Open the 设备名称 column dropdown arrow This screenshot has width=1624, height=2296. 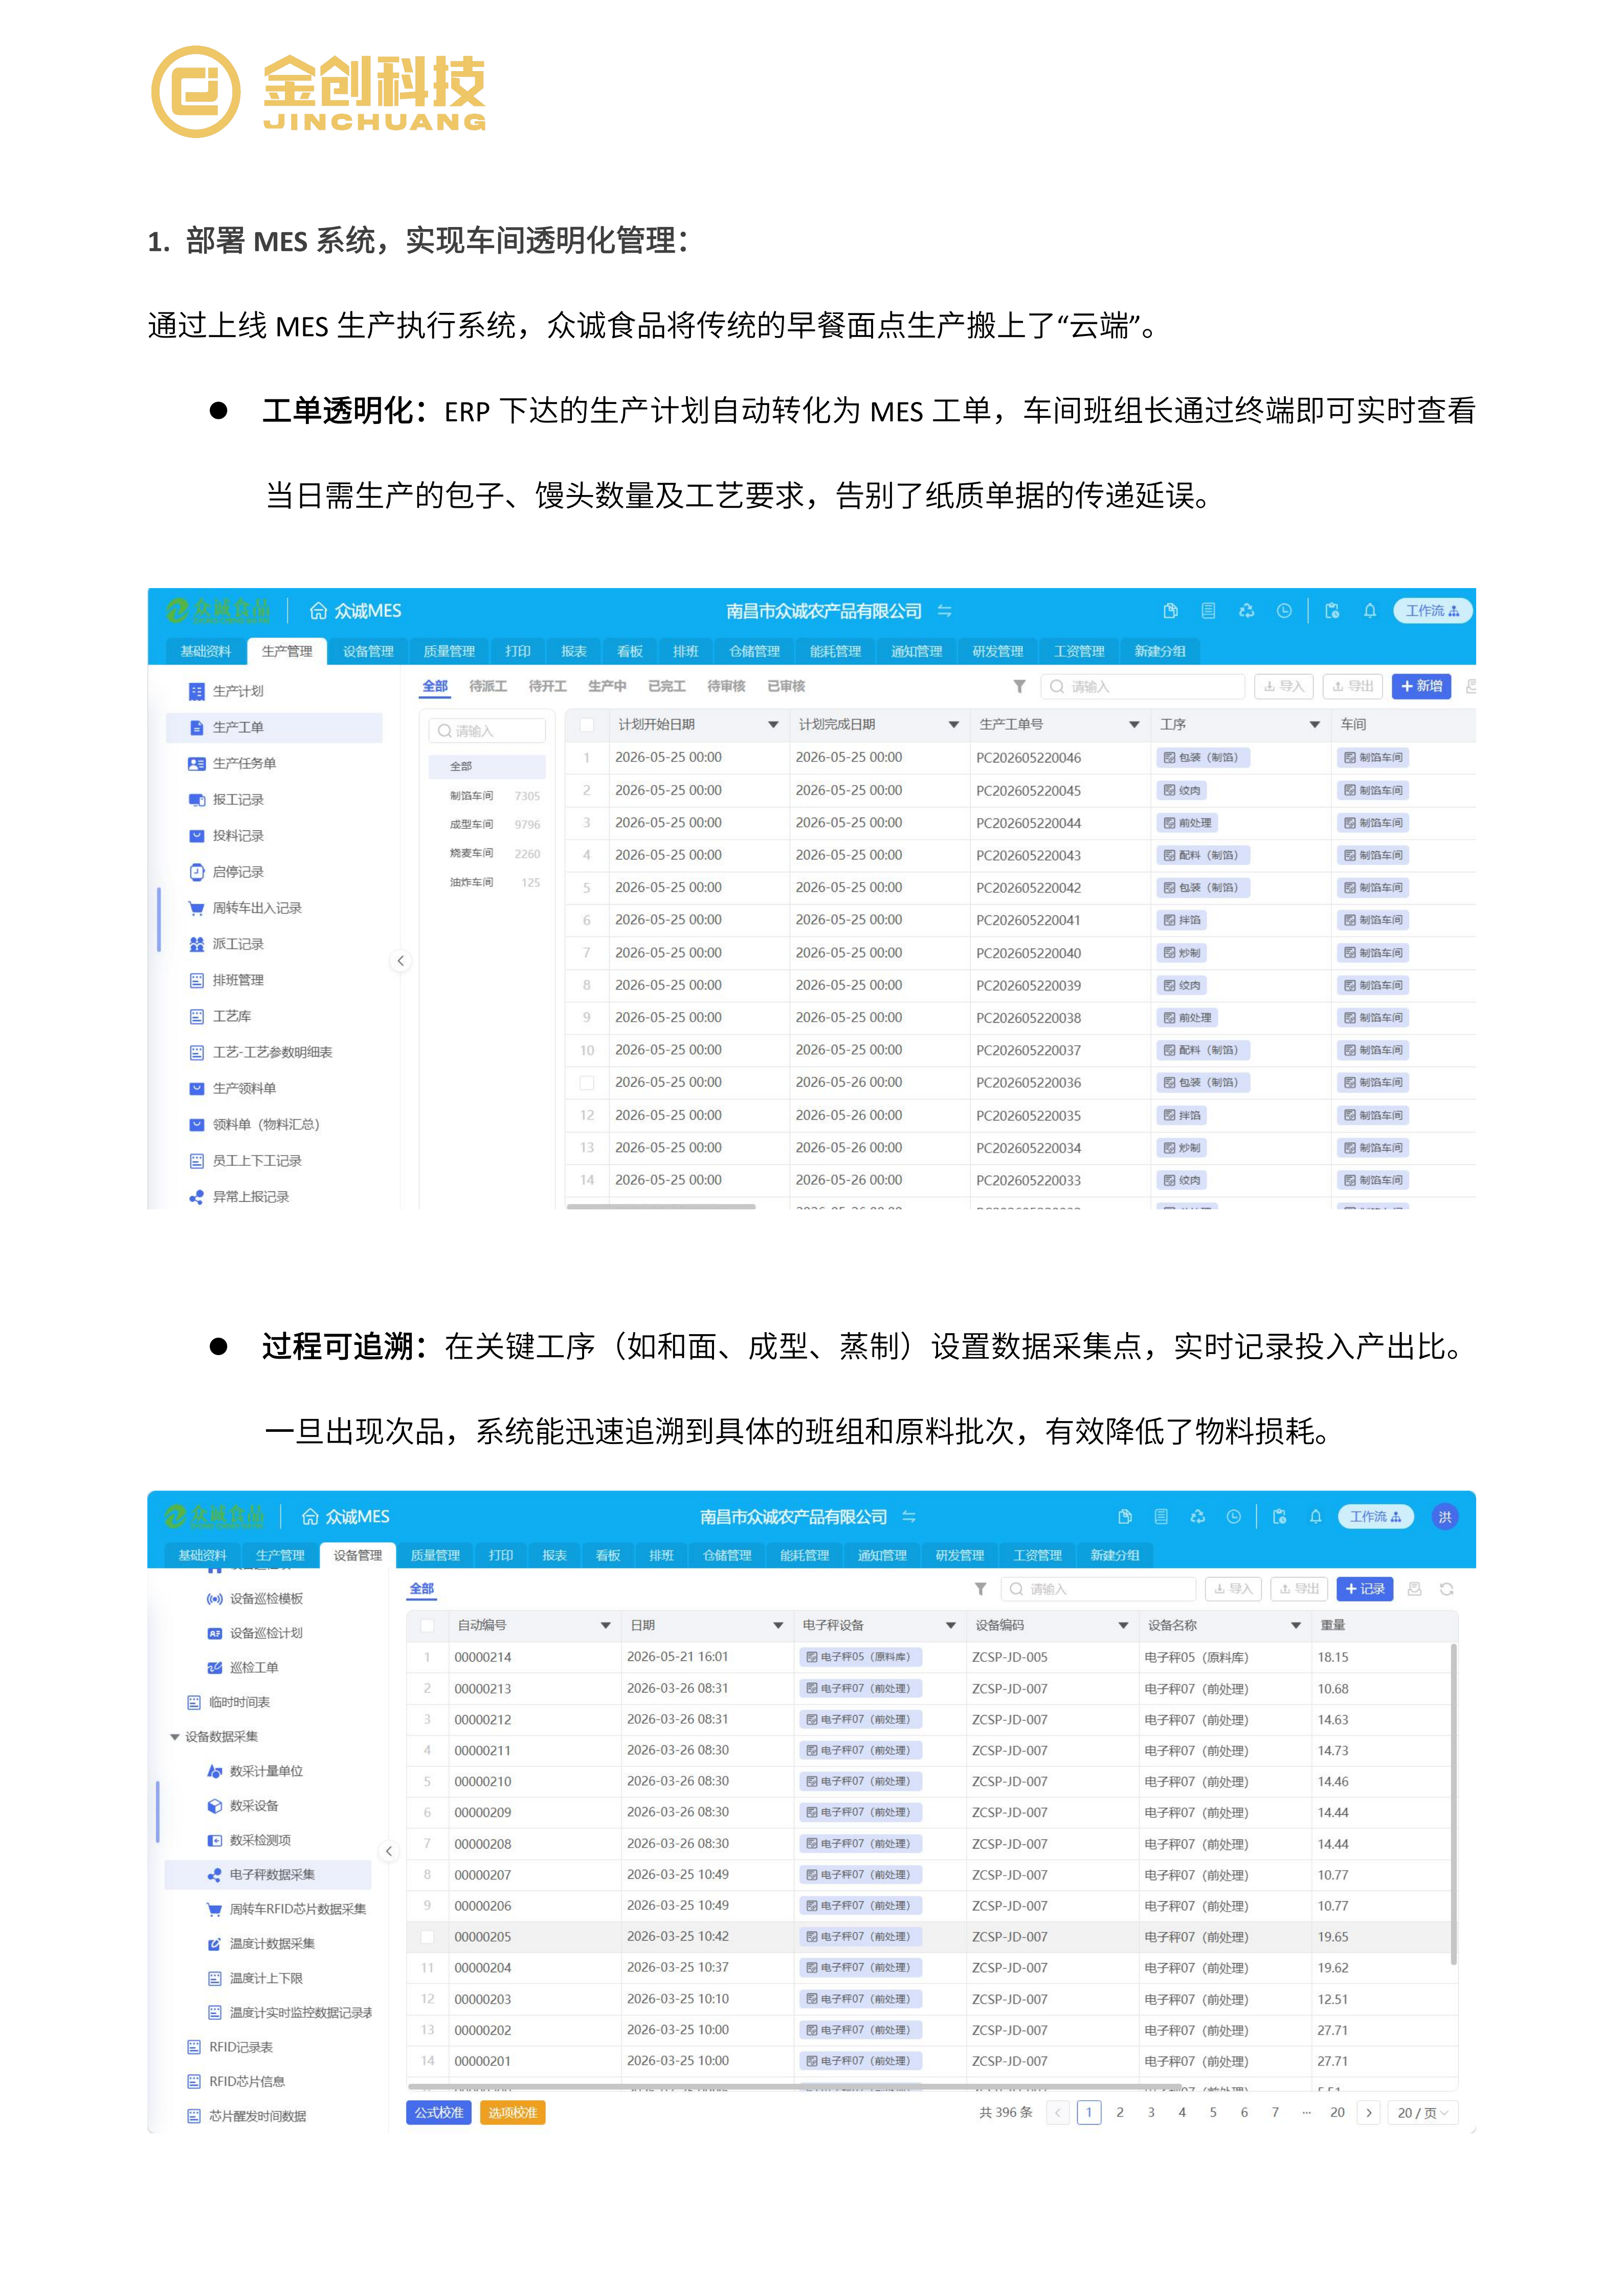click(1296, 1625)
